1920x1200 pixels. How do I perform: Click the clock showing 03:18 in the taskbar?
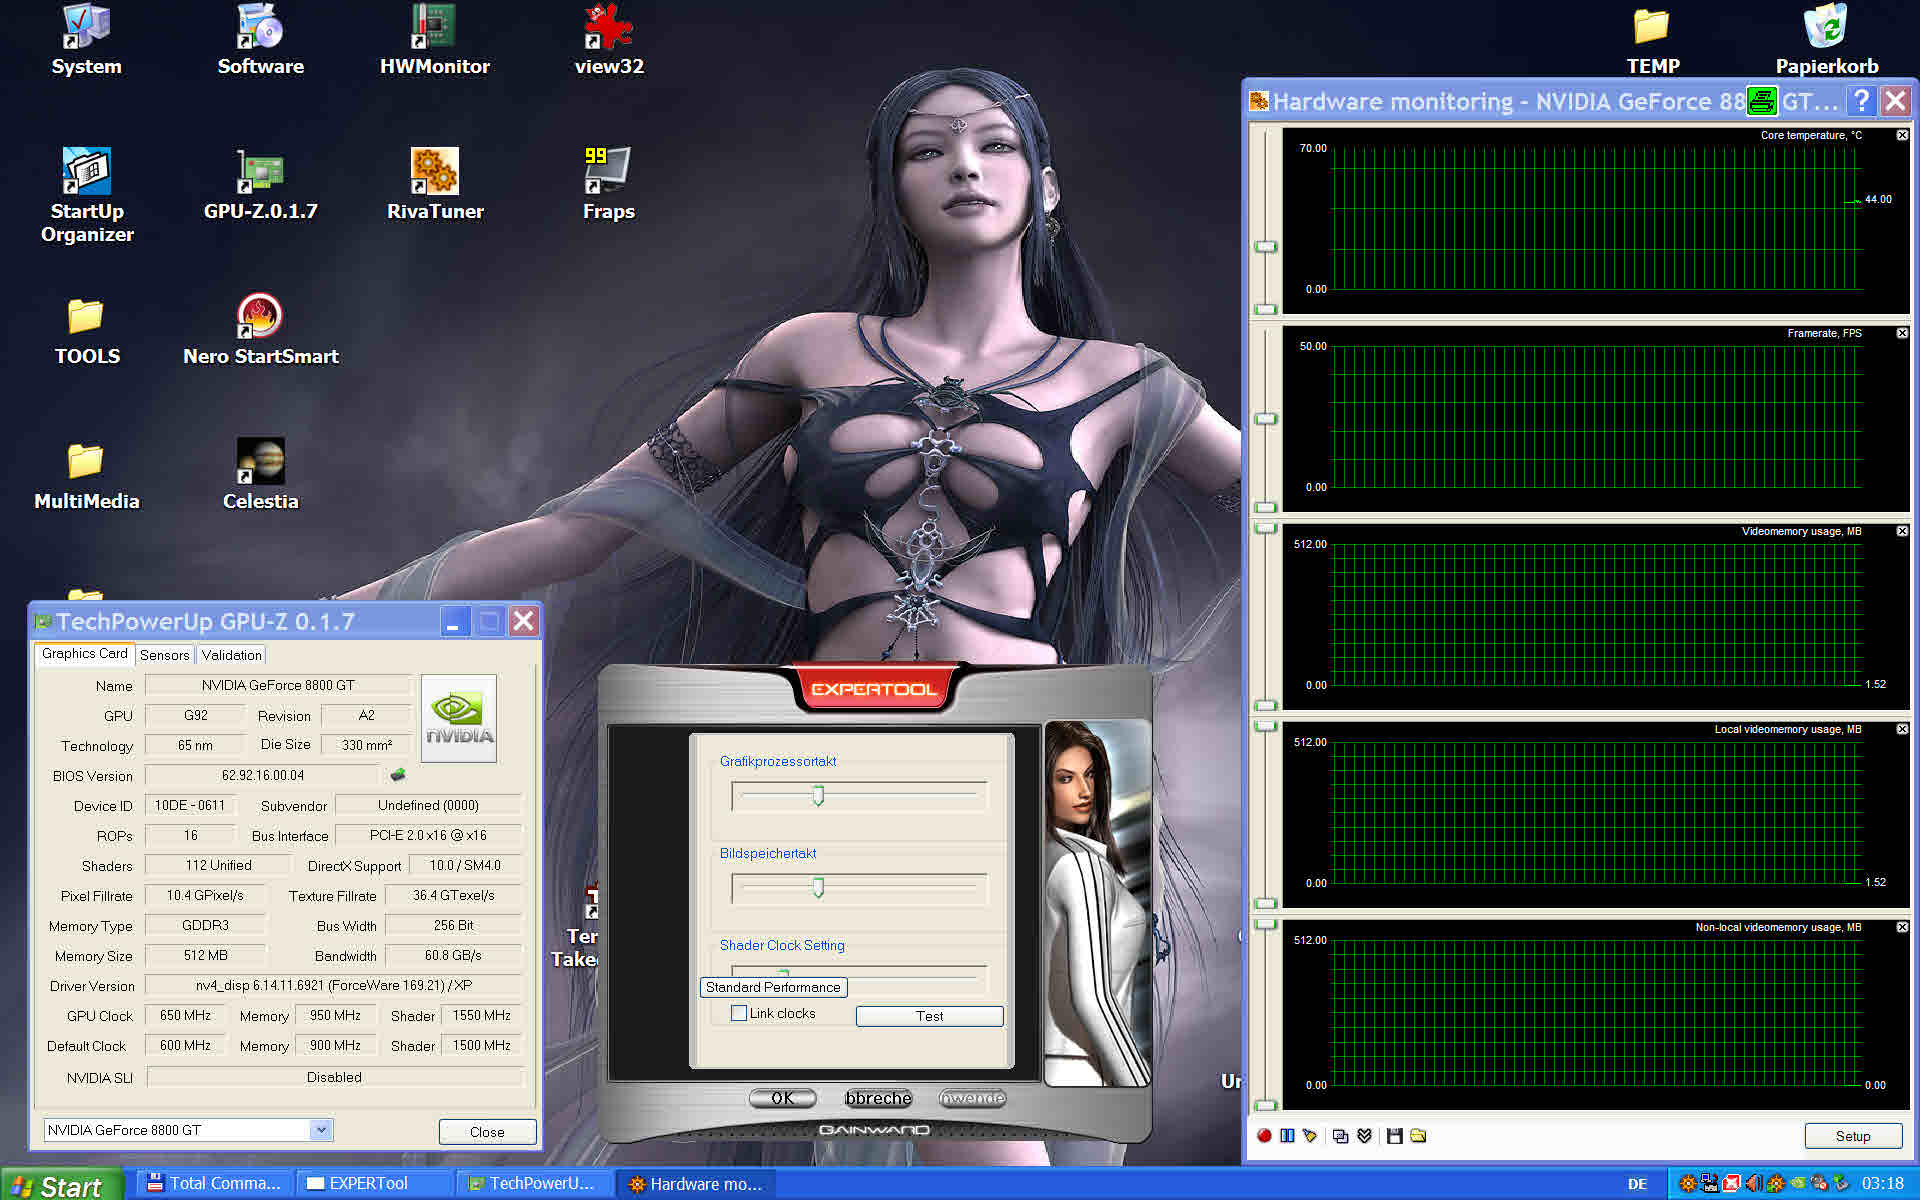coord(1882,1184)
